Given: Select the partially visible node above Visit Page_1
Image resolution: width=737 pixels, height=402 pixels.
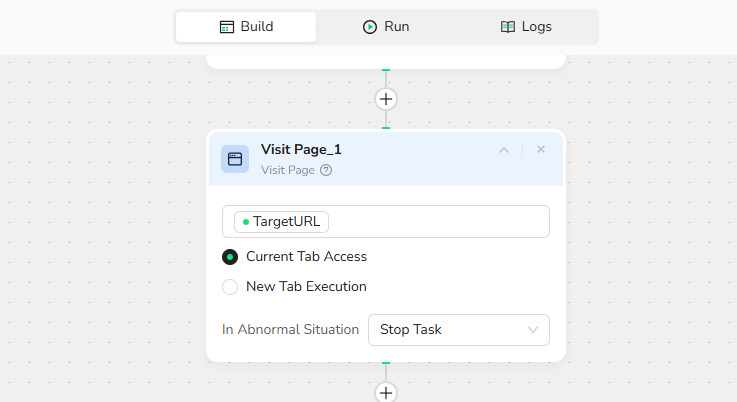Looking at the screenshot, I should [x=386, y=61].
